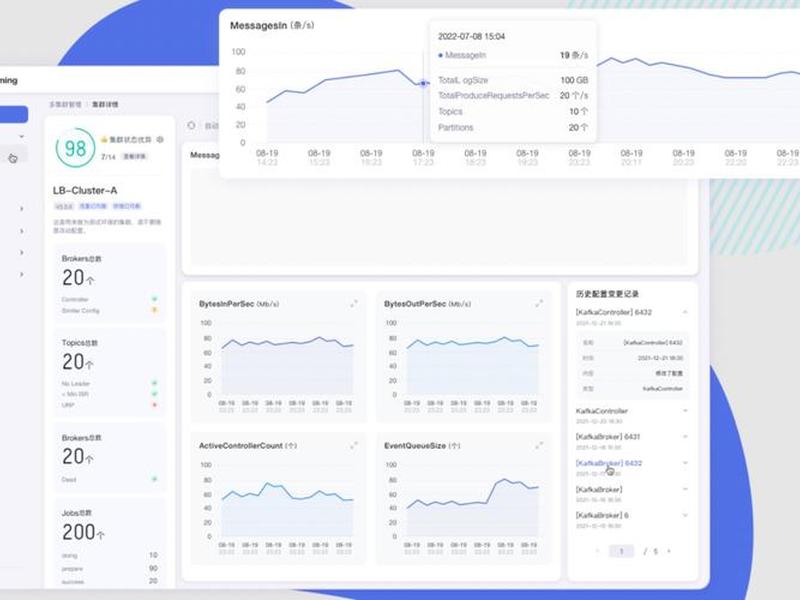Click the ActiveControllerCount chart title
The width and height of the screenshot is (800, 600).
tap(248, 446)
